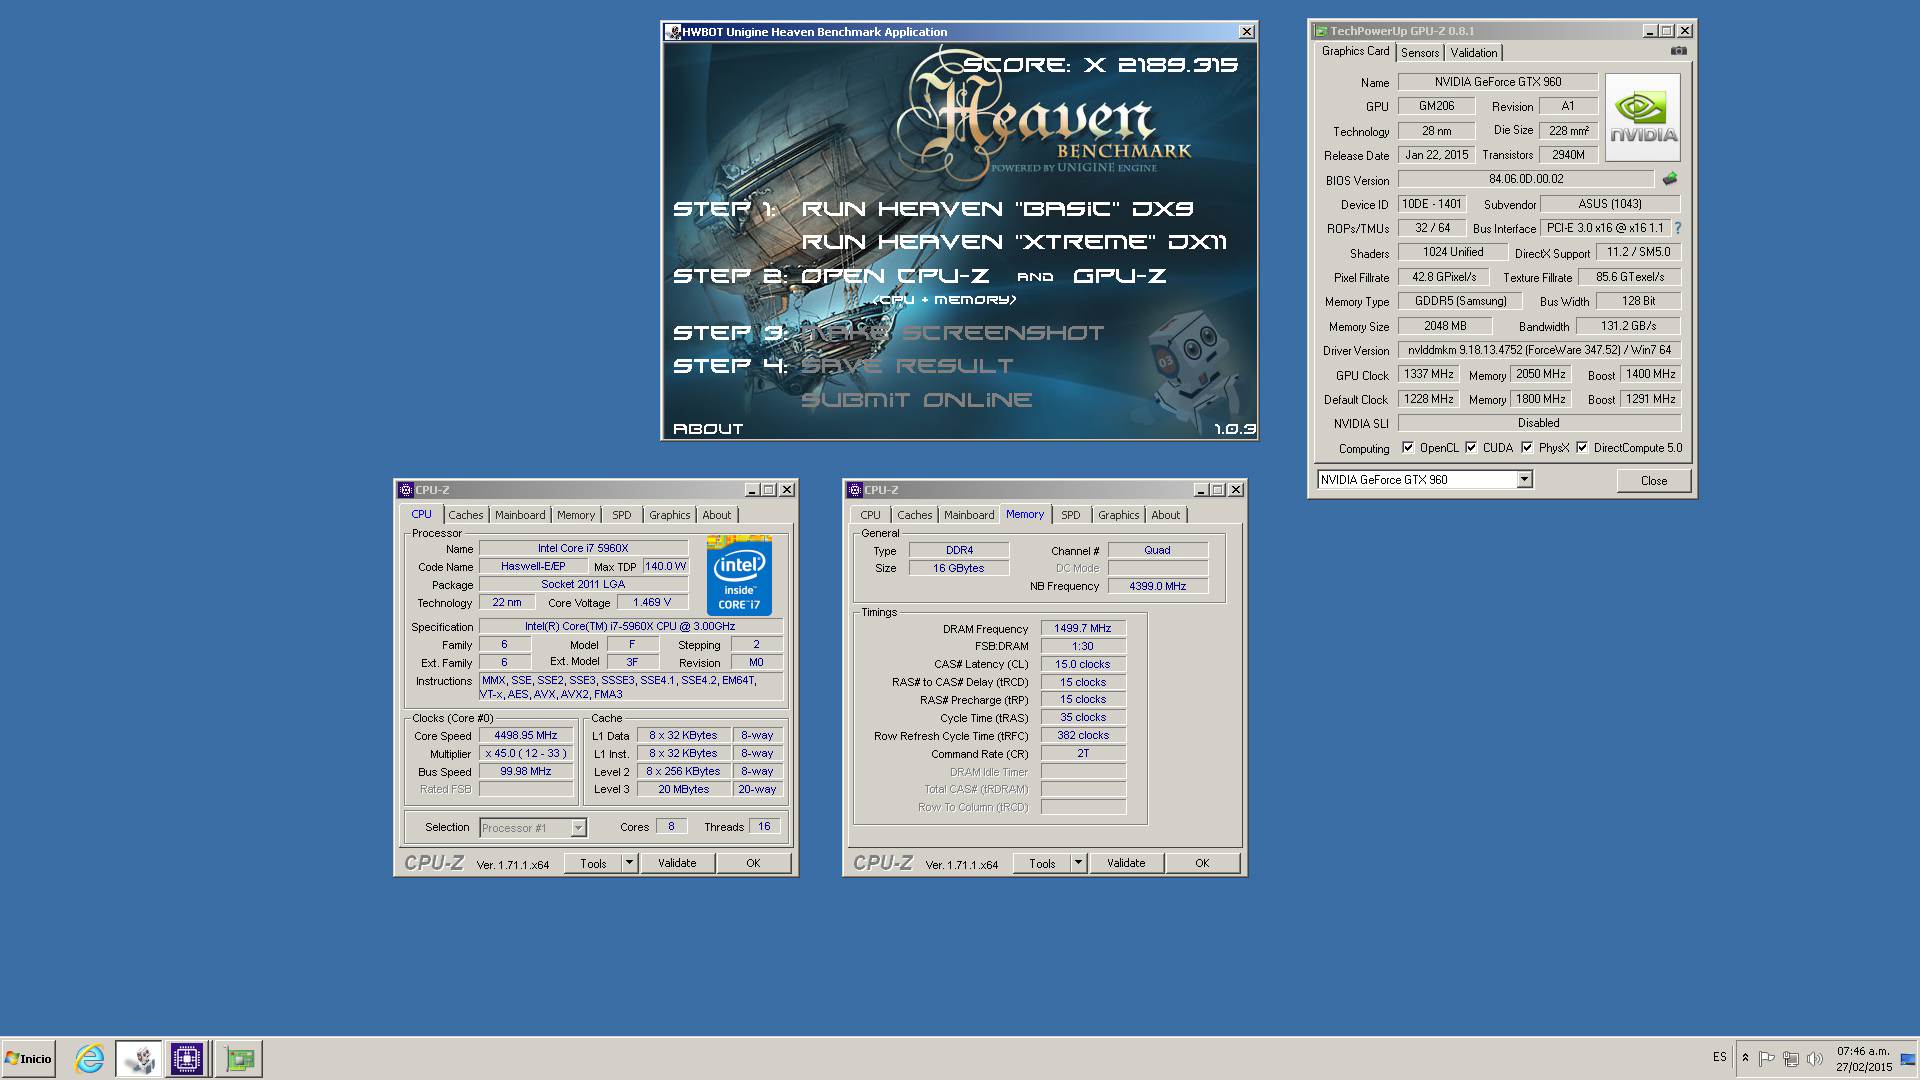Show hidden tray icons with double chevron
1920x1080 pixels.
[1745, 1058]
